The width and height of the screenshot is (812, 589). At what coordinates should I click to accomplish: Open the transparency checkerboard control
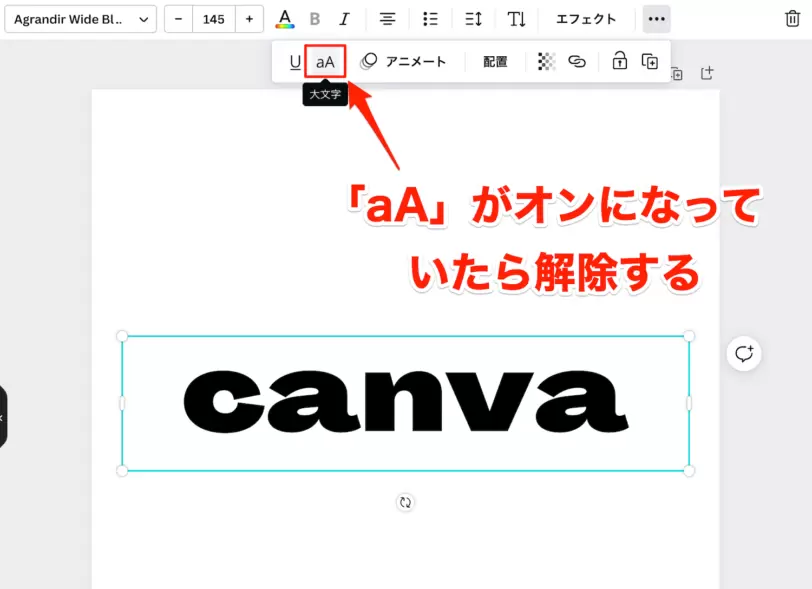coord(546,61)
